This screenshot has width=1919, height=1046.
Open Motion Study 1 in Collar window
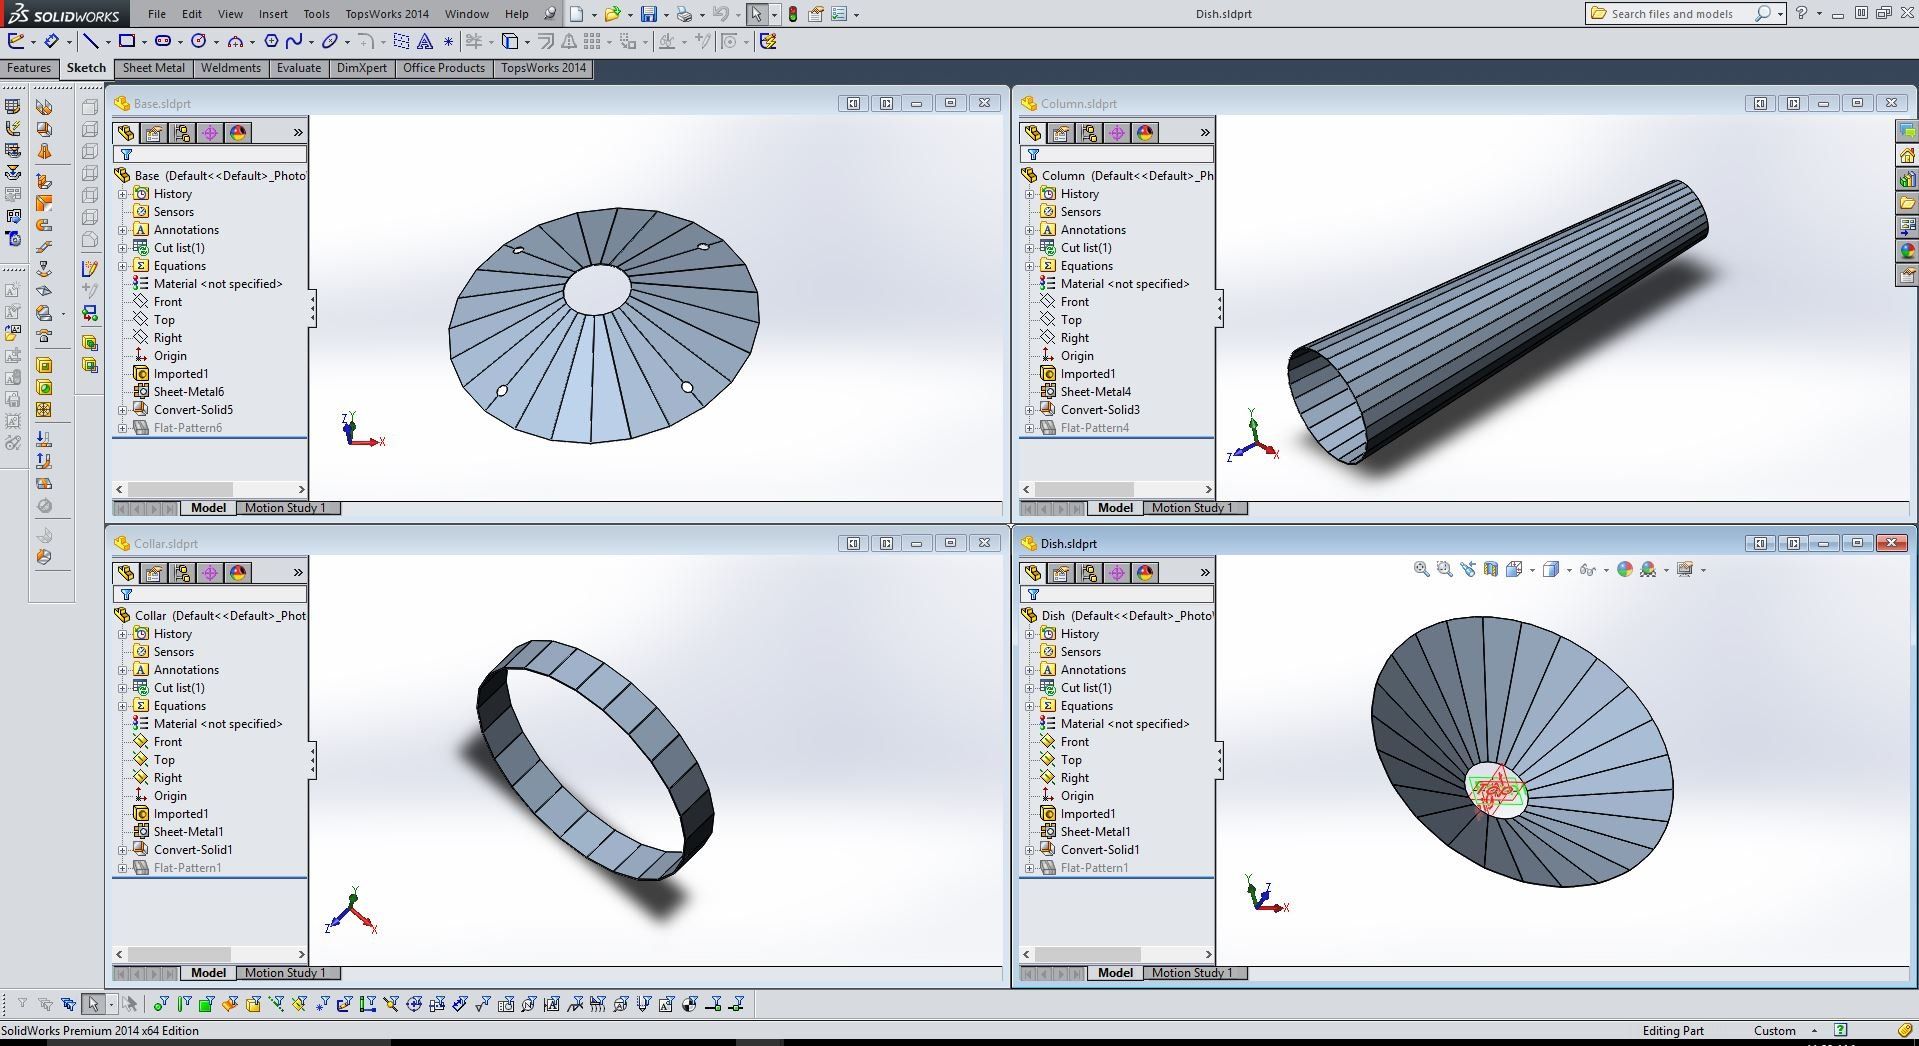tap(285, 973)
